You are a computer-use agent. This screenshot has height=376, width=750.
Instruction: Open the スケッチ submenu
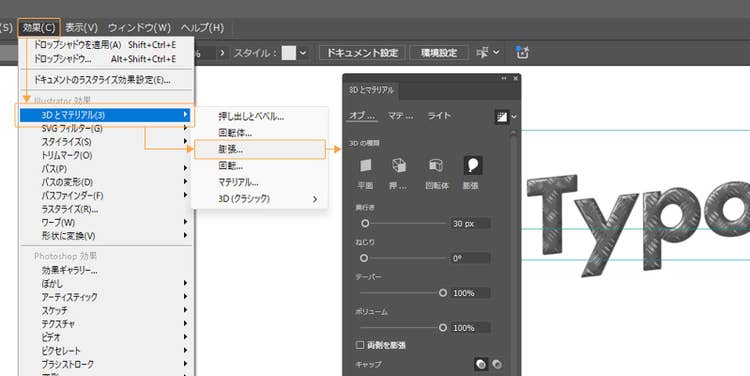point(106,310)
